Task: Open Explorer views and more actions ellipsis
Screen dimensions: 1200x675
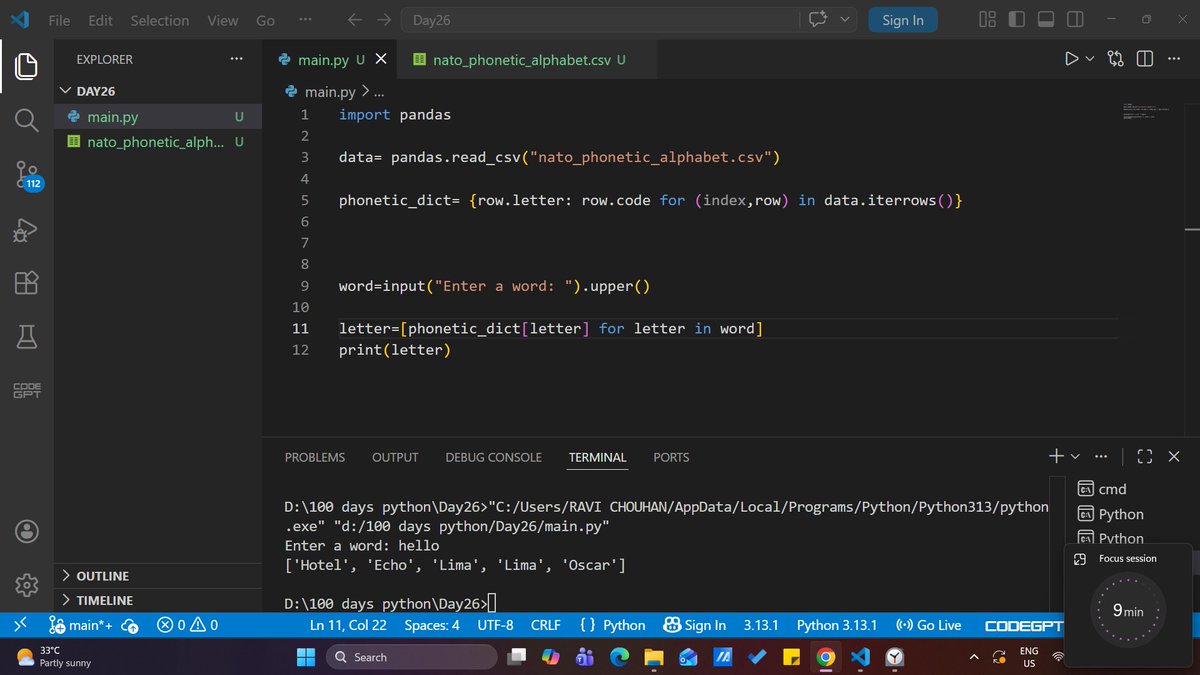Action: [x=236, y=59]
